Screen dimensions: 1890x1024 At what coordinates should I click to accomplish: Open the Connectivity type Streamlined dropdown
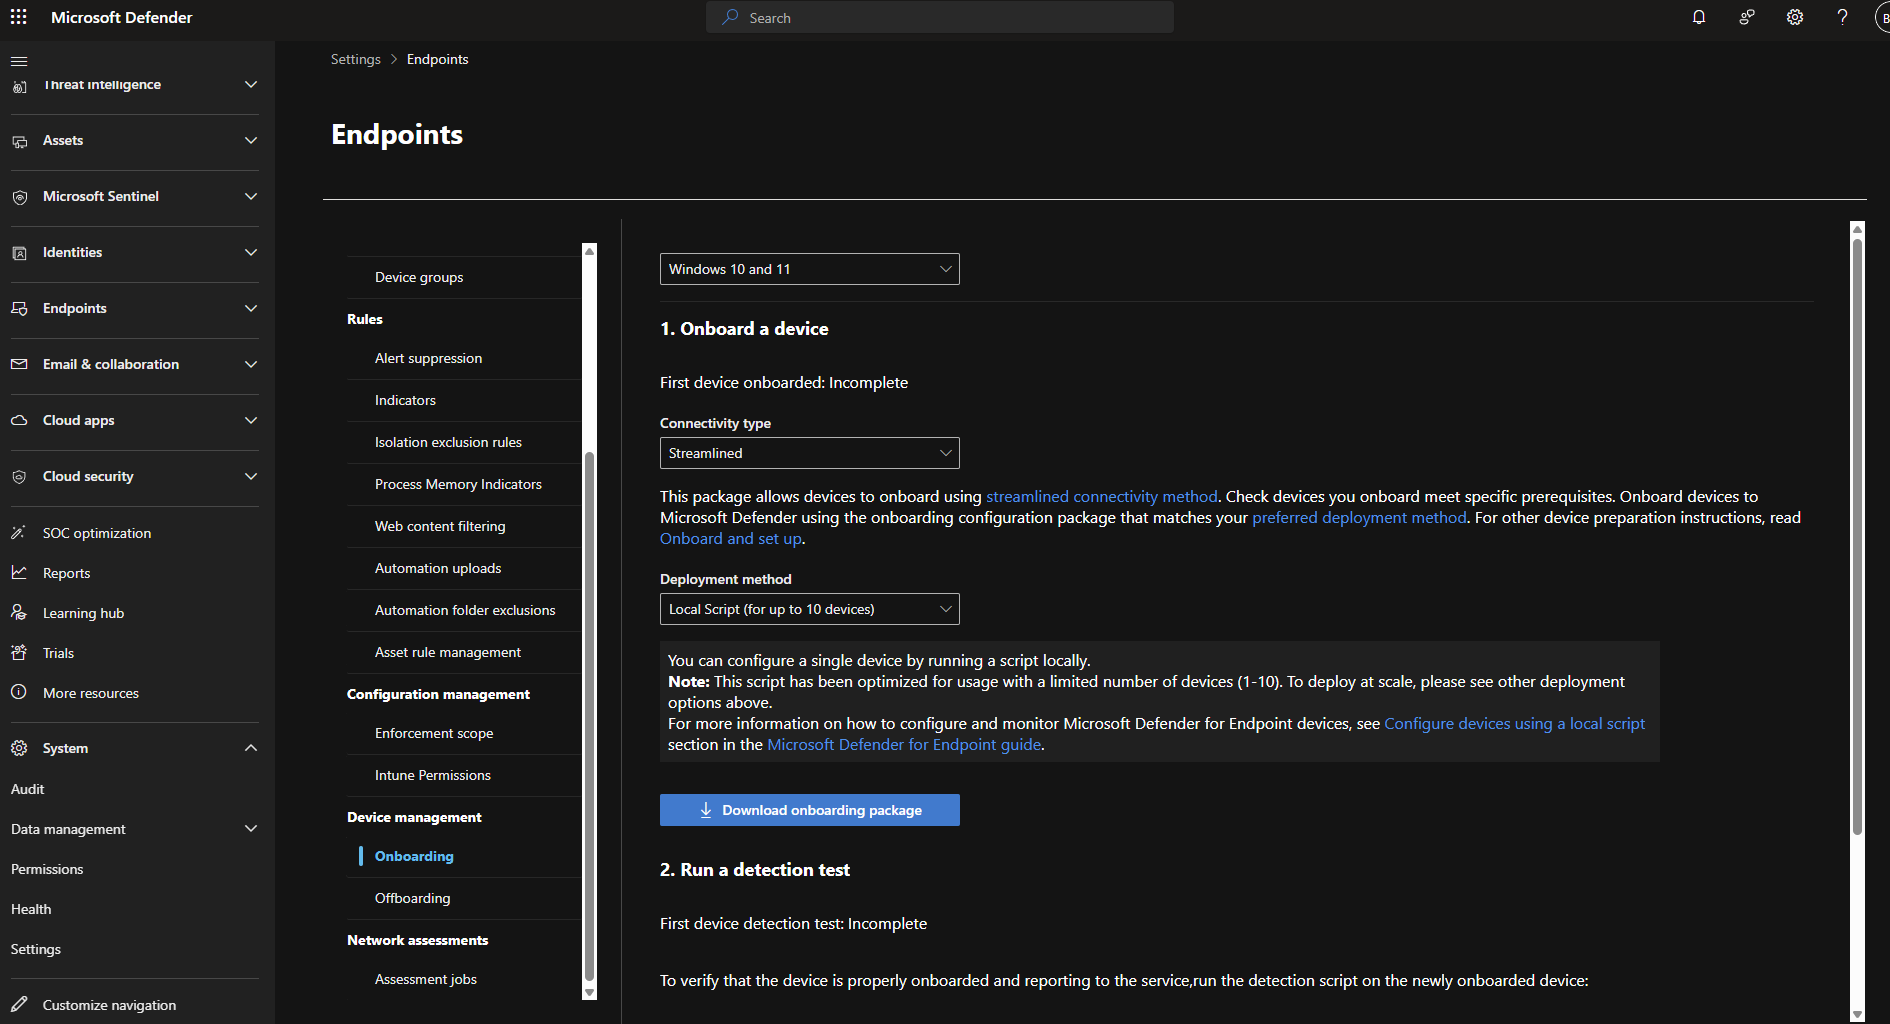[809, 453]
